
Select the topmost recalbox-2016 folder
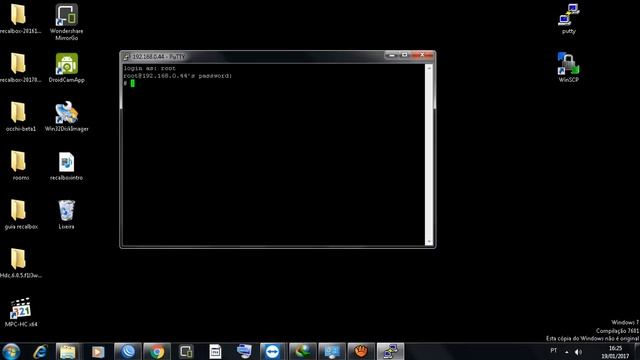(20, 19)
